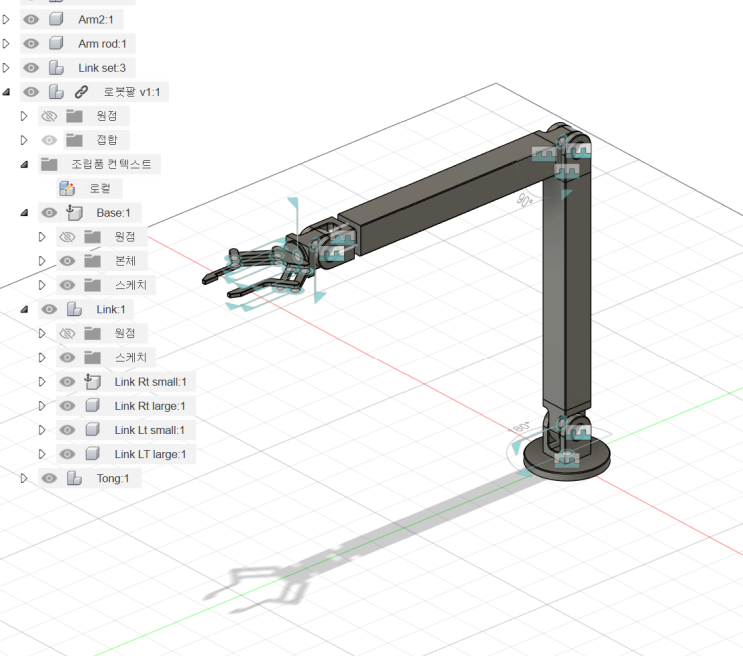Hide the Arm rod:1 component
Viewport: 743px width, 656px height.
tap(31, 44)
